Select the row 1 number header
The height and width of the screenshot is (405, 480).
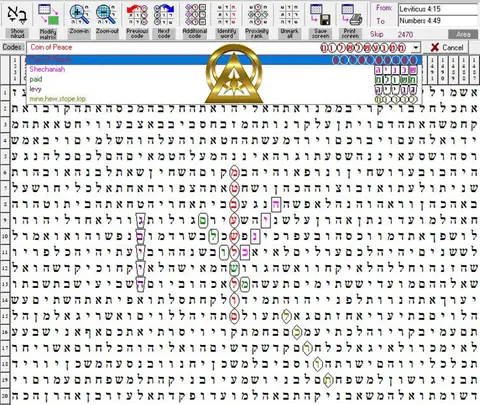[x=5, y=93]
